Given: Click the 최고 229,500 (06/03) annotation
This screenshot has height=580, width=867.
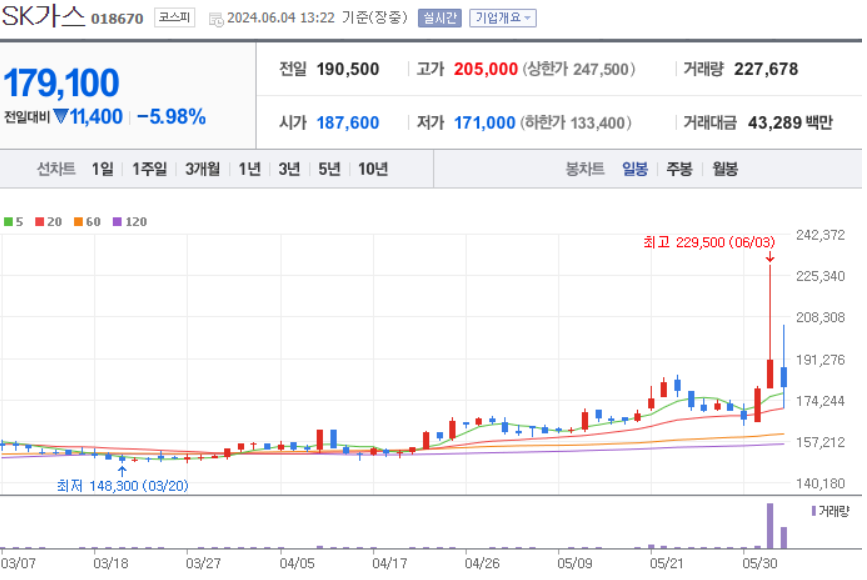Looking at the screenshot, I should coord(709,242).
